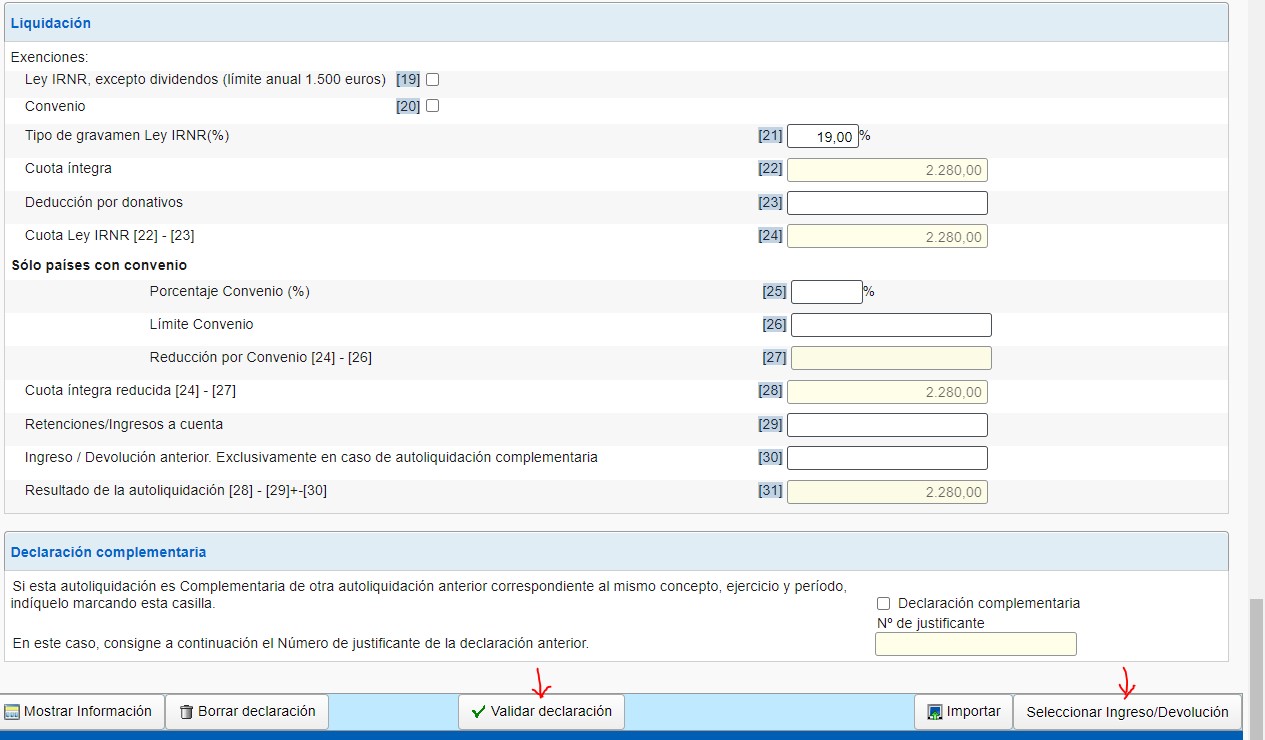Image resolution: width=1265 pixels, height=740 pixels.
Task: Enable Ley IRNR exemption checkbox [19]
Action: [x=433, y=79]
